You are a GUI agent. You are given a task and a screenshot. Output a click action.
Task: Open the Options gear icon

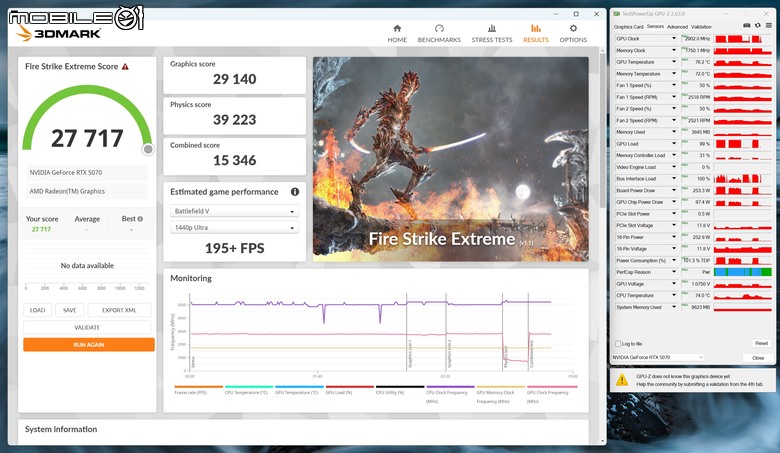[x=573, y=28]
